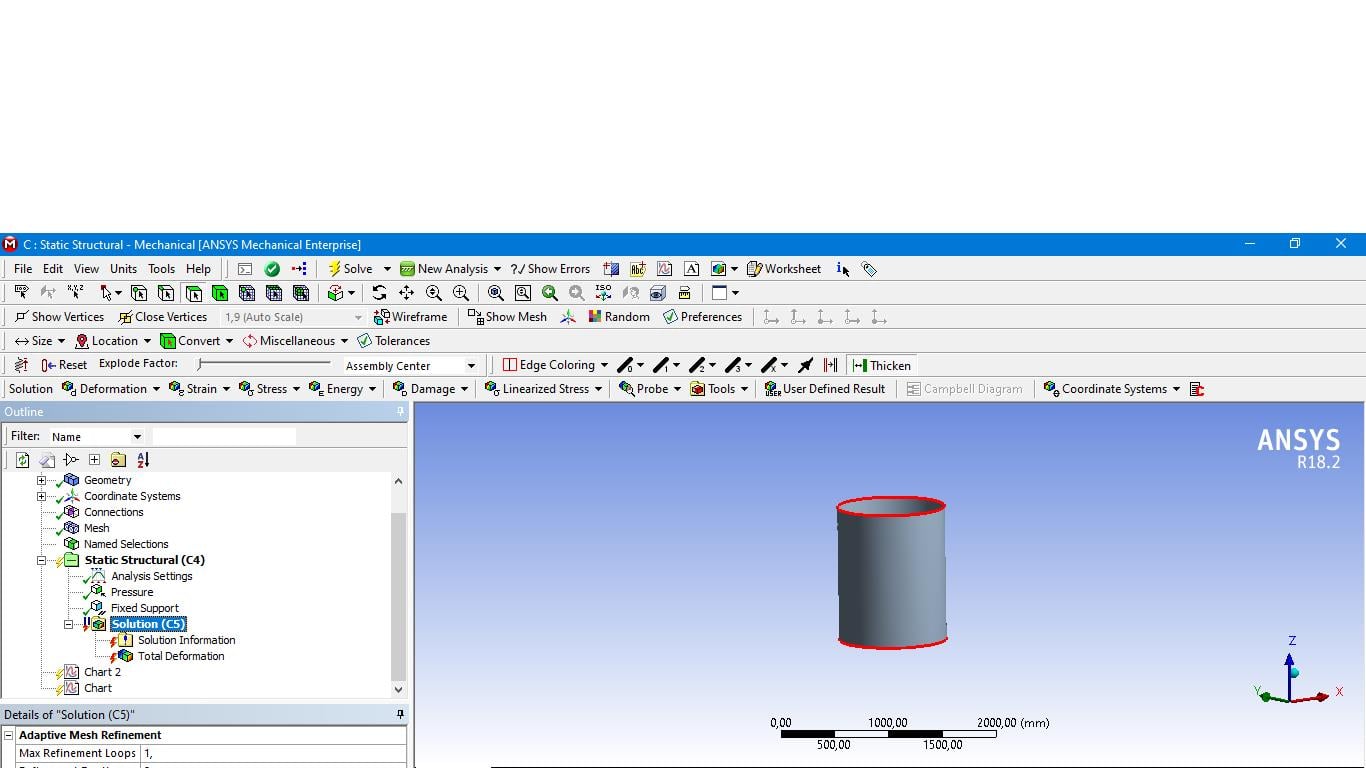
Task: Click User Defined Result
Action: tap(824, 389)
